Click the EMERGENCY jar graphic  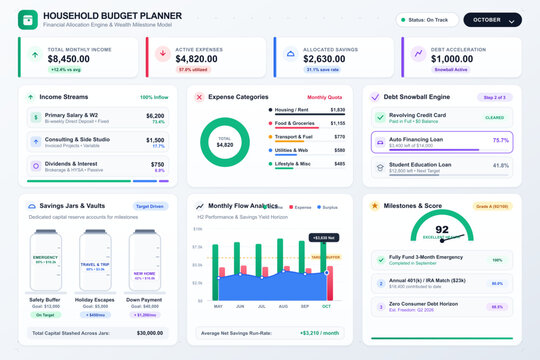[45, 260]
